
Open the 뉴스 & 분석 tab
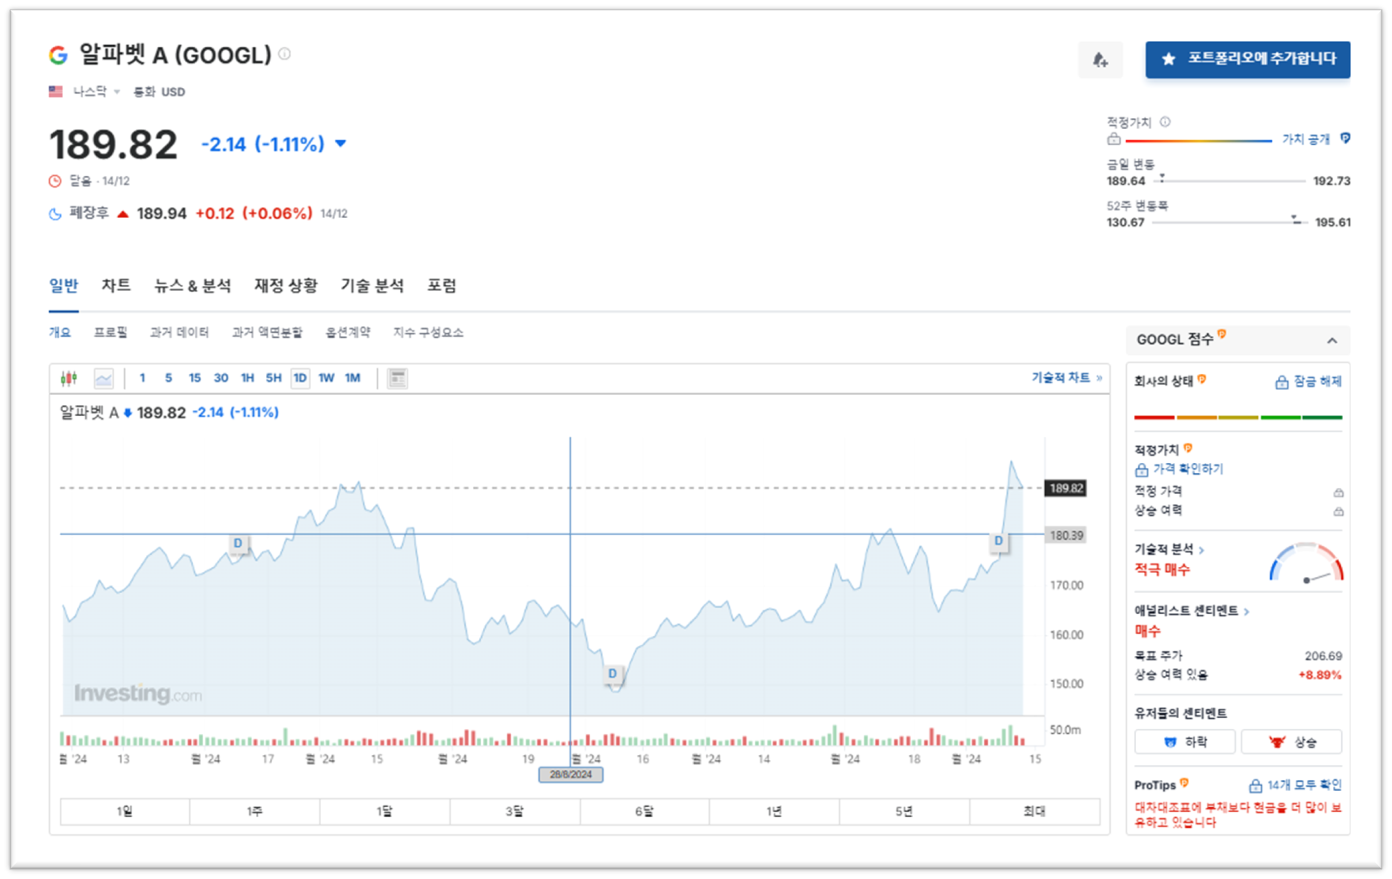(x=192, y=286)
